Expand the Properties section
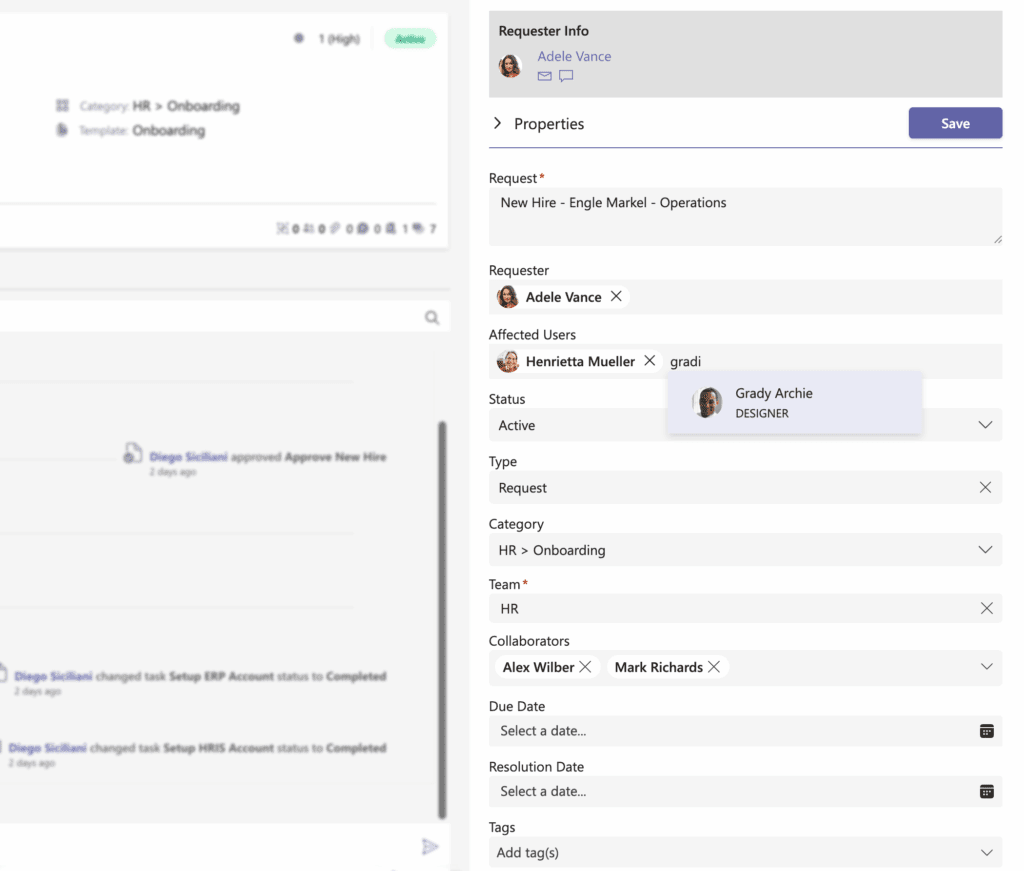 coord(497,124)
